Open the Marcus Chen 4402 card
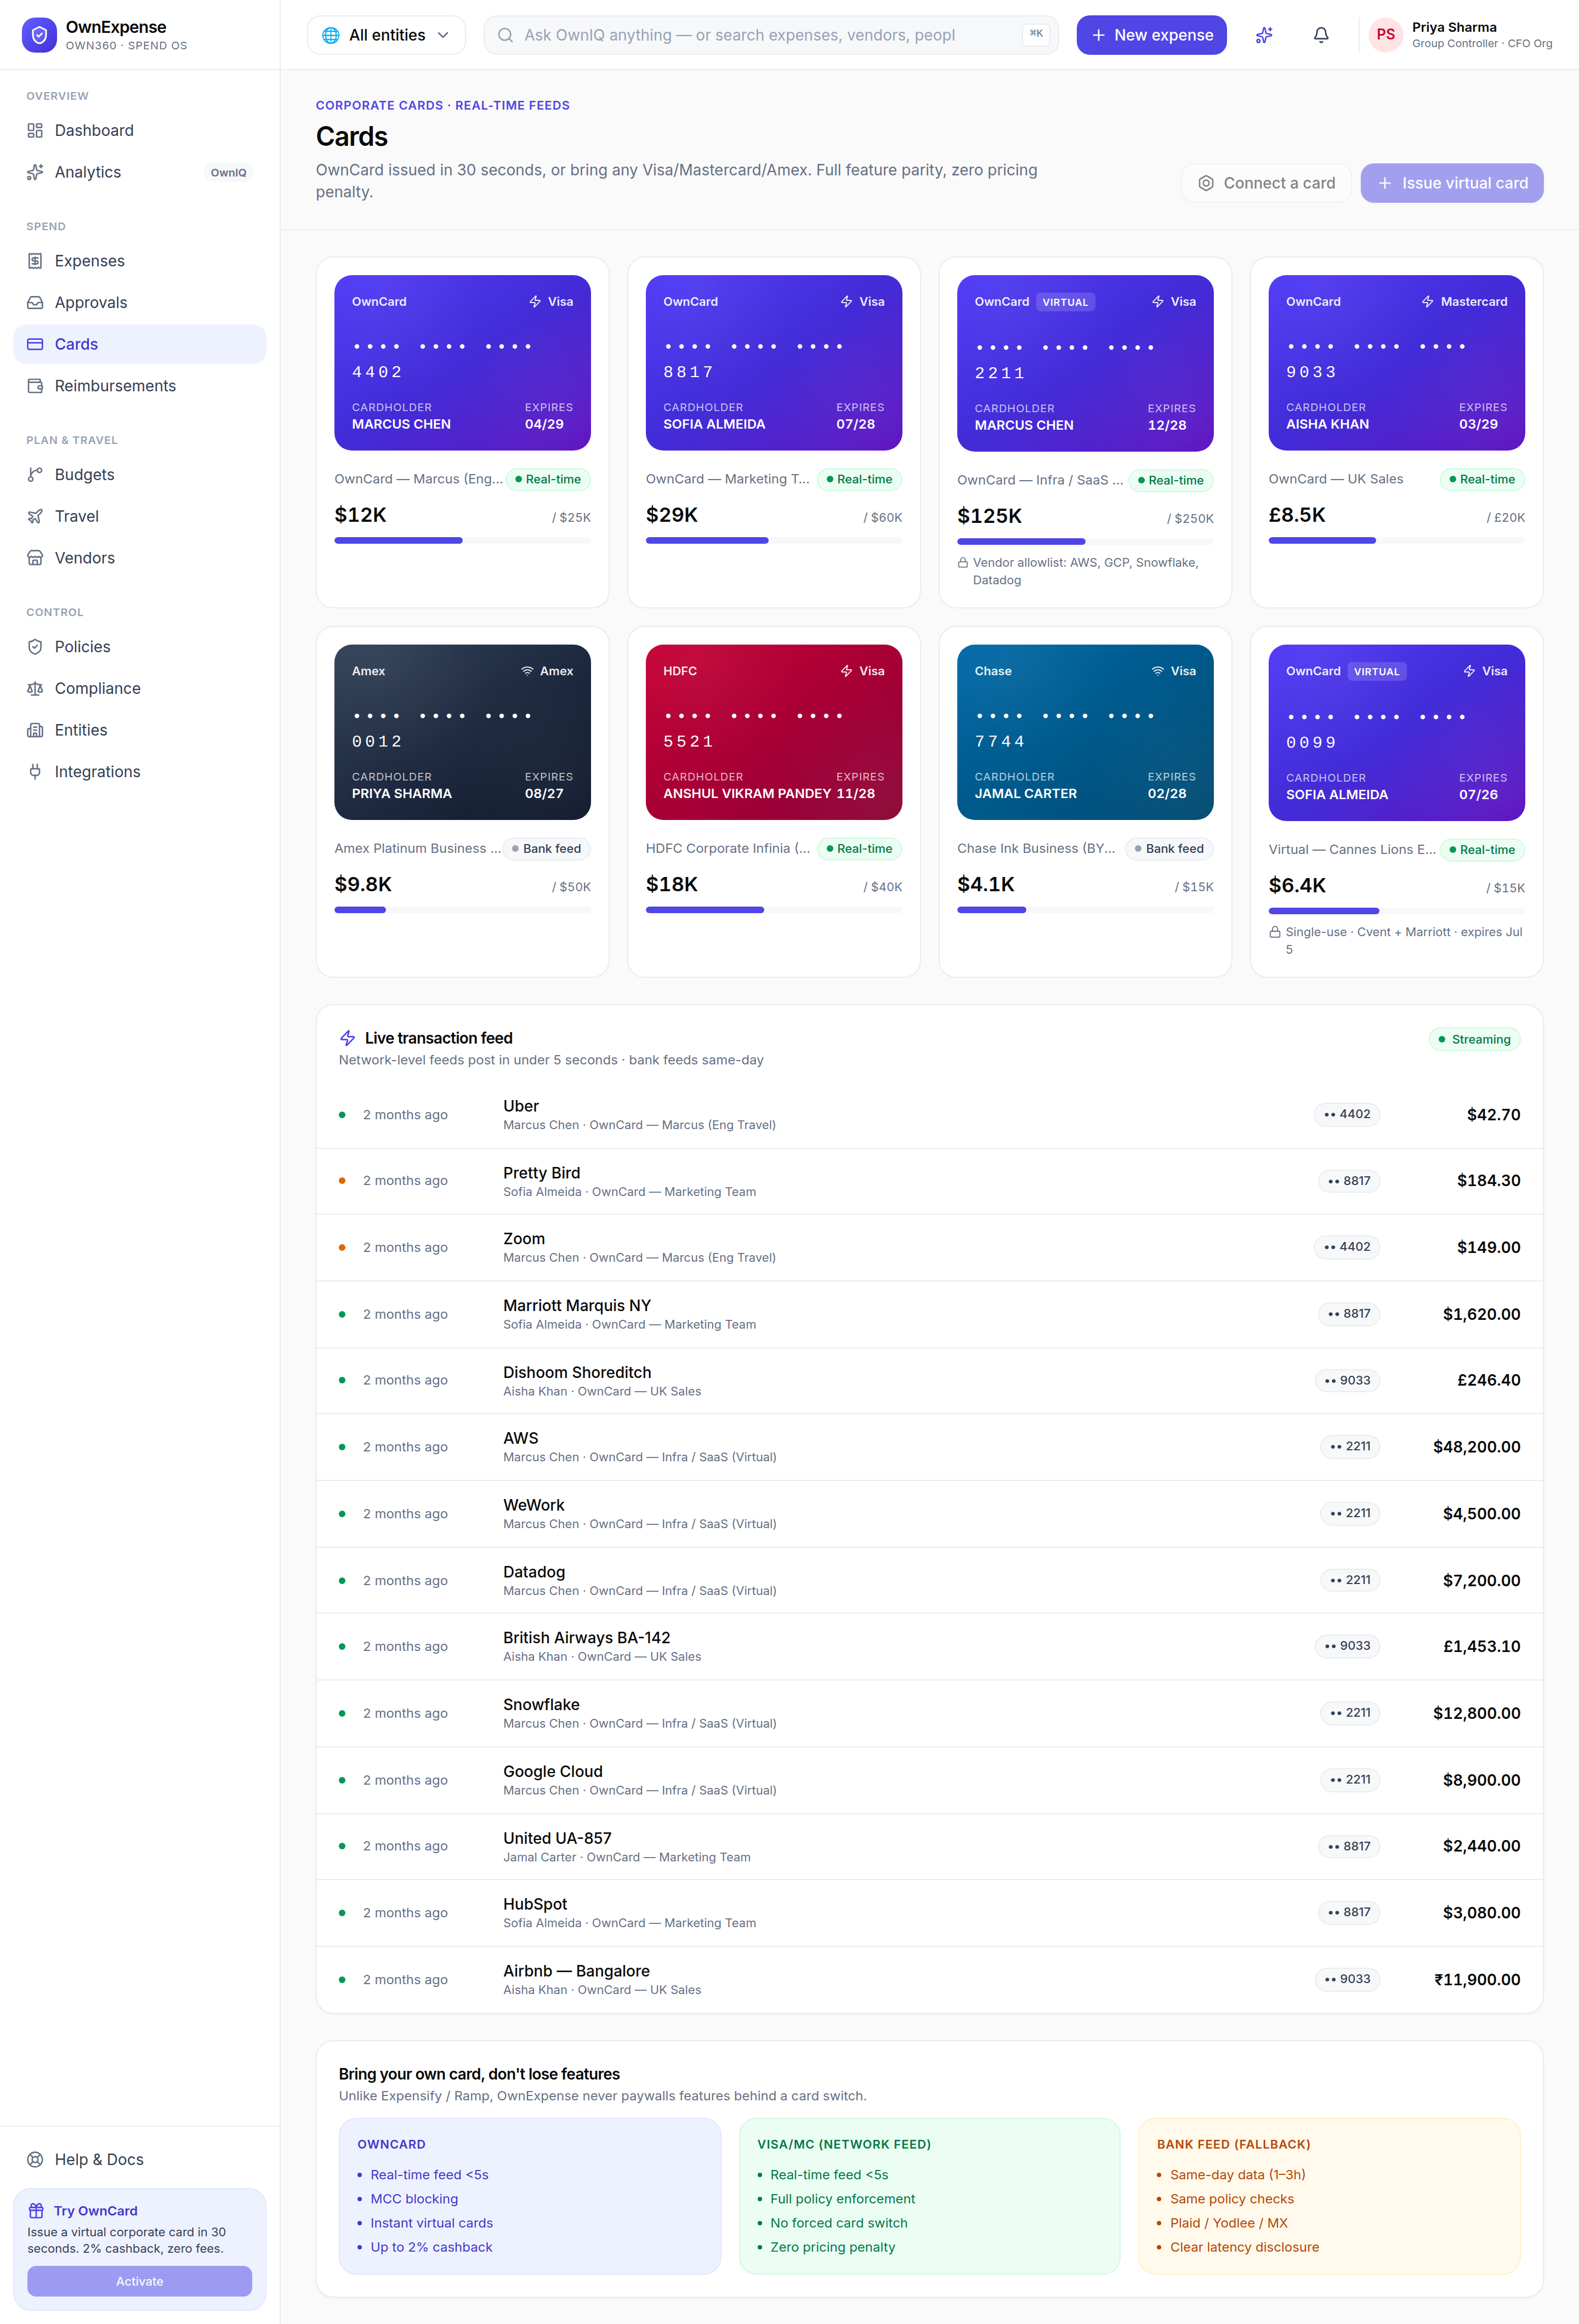 click(x=462, y=363)
